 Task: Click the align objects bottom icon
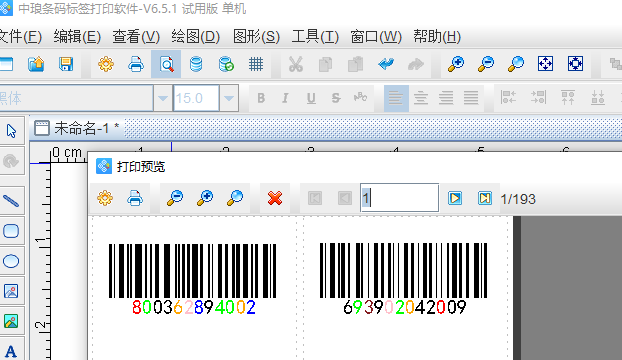pos(598,98)
